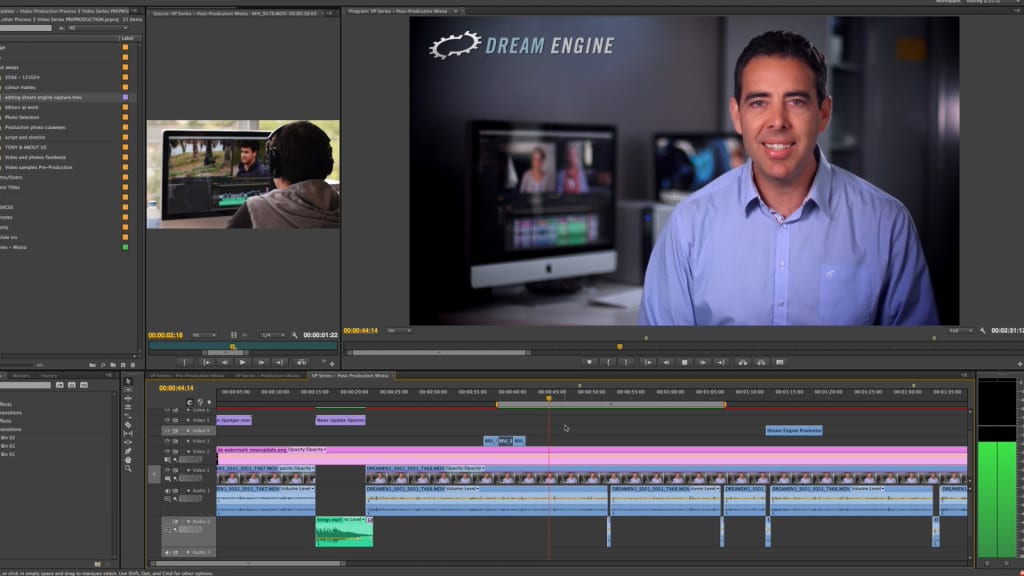Switch to VP Series Pre-Production Wistia tab
This screenshot has width=1024, height=576.
(187, 376)
